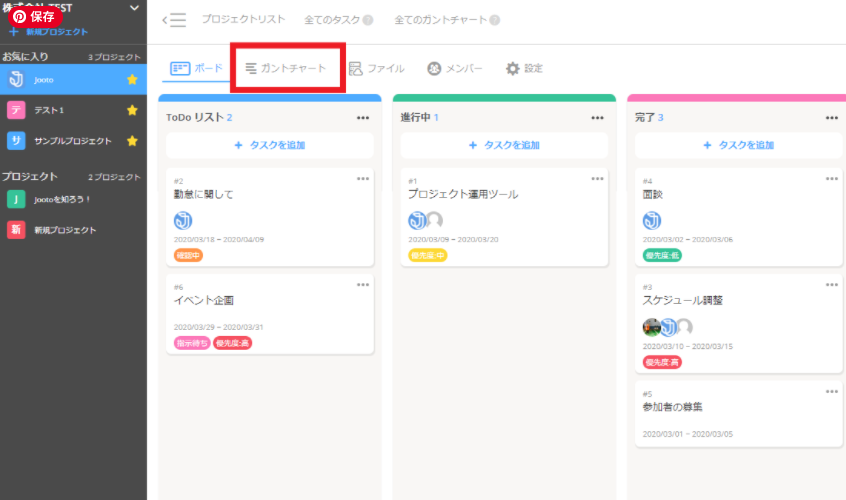The height and width of the screenshot is (500, 846).
Task: Click 新規プロジェクト plus link in sidebar
Action: [48, 32]
